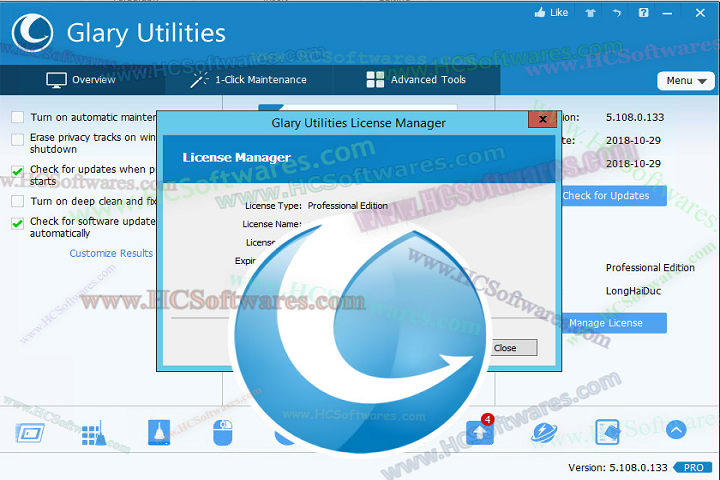Expand bottom toolbar with the up-chevron
This screenshot has height=480, width=720.
[x=676, y=430]
